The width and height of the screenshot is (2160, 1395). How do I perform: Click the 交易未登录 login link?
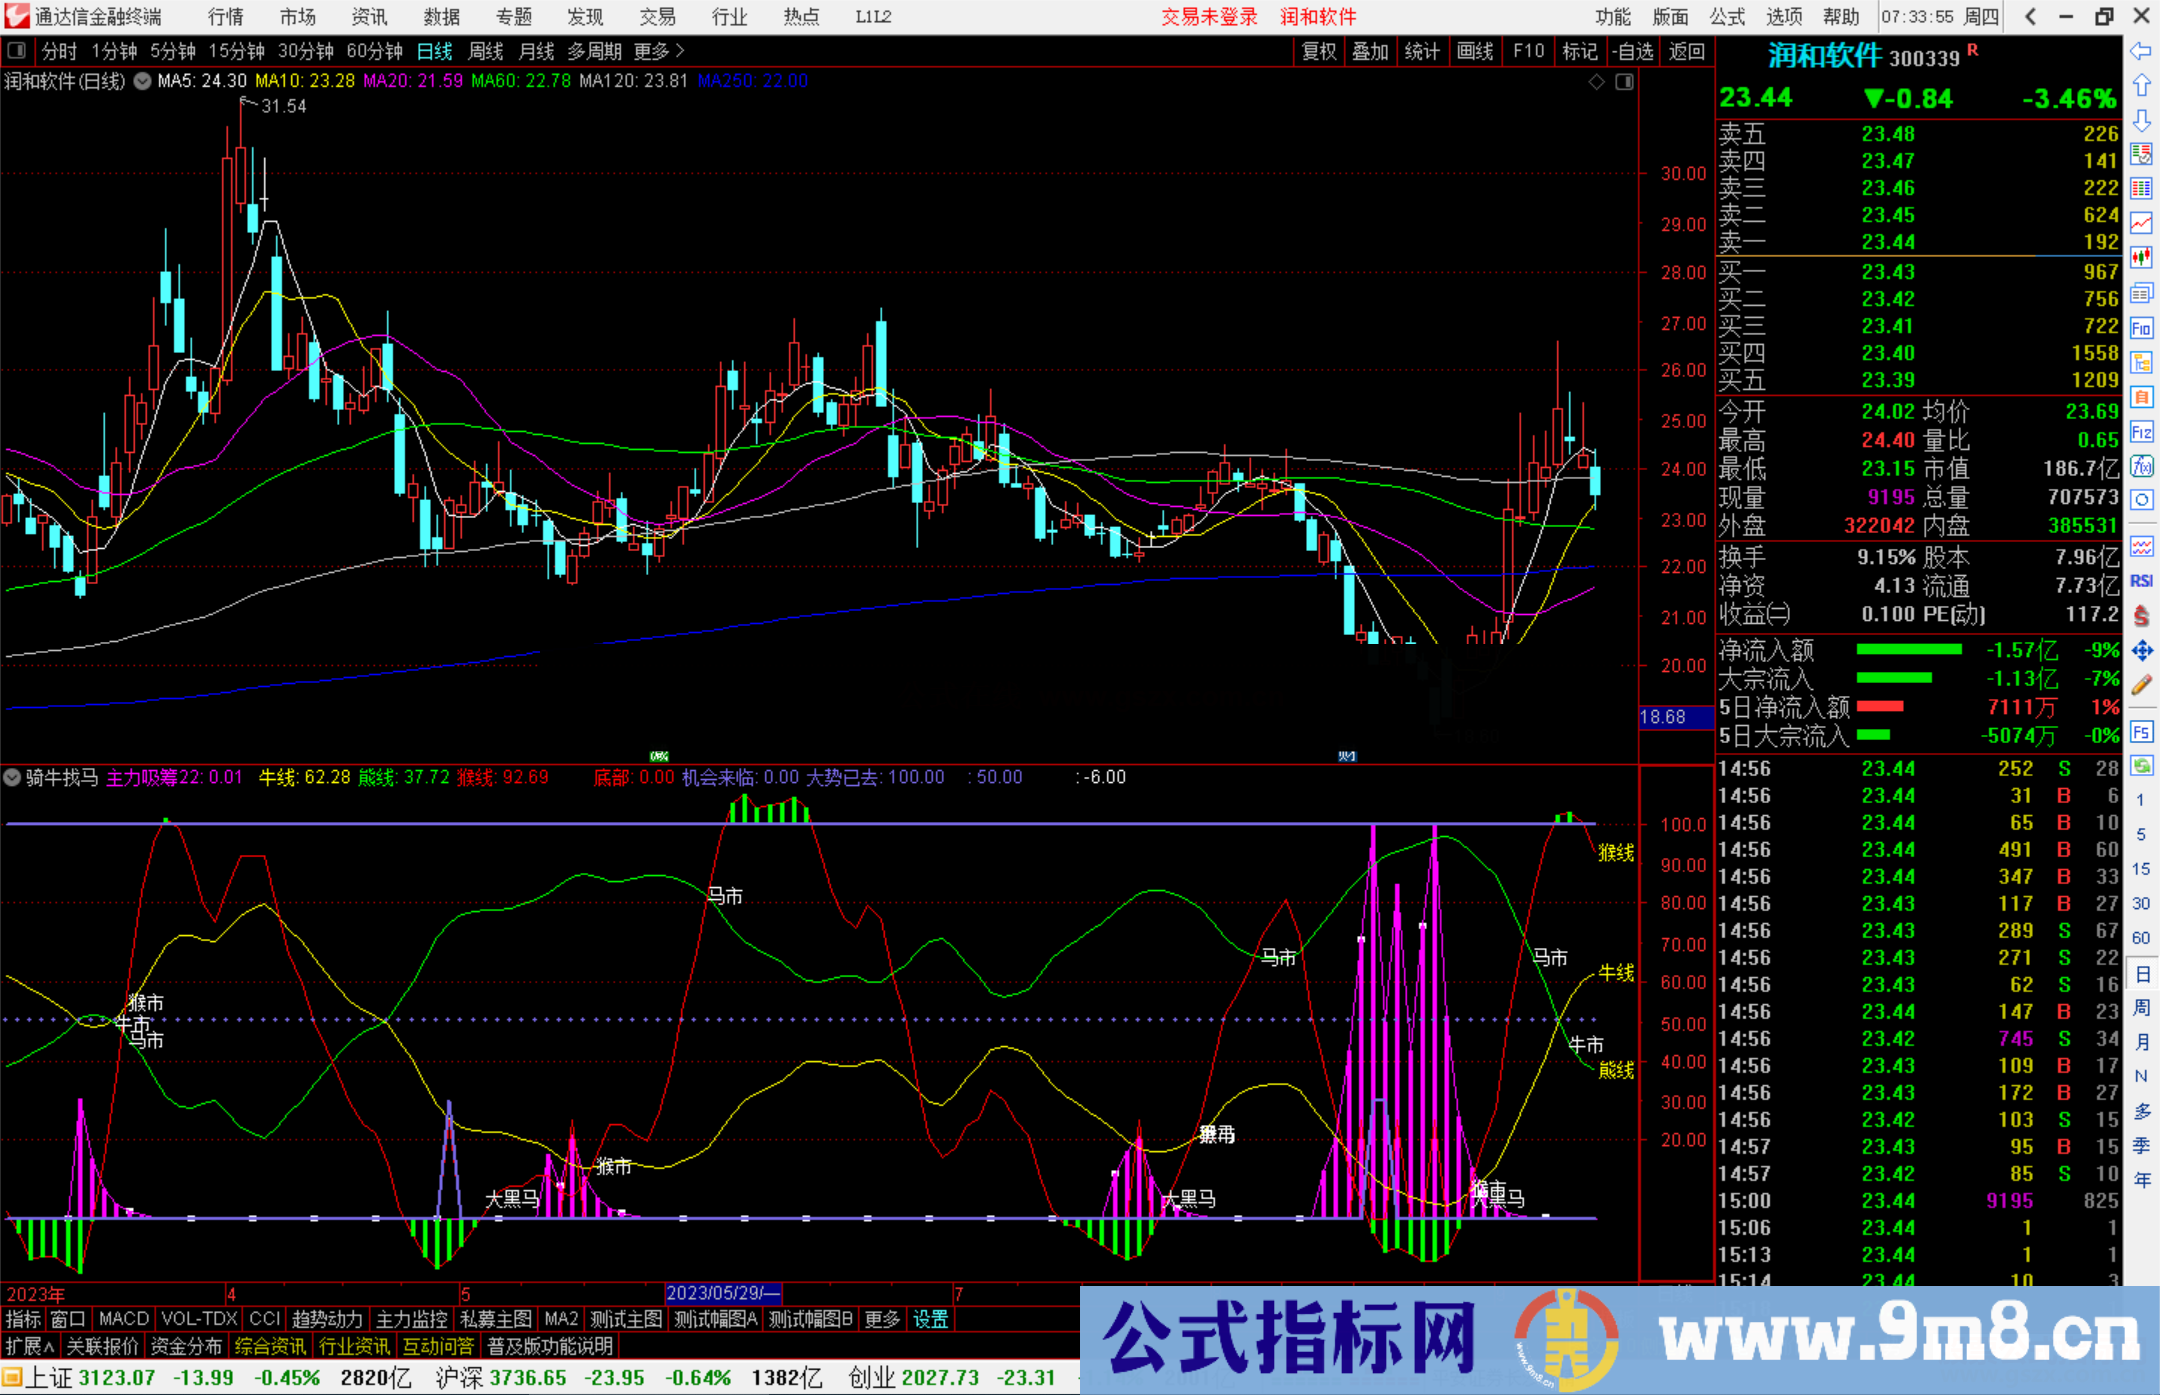click(x=1210, y=17)
